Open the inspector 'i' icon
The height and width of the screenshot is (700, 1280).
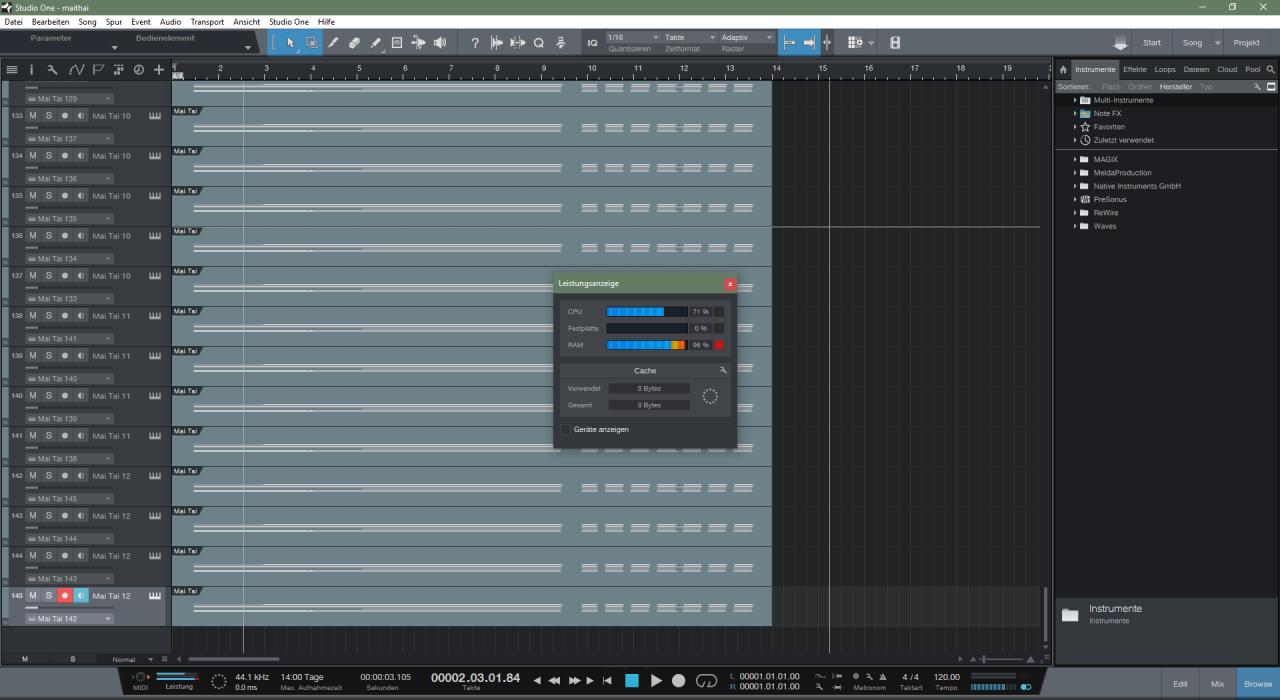click(31, 70)
